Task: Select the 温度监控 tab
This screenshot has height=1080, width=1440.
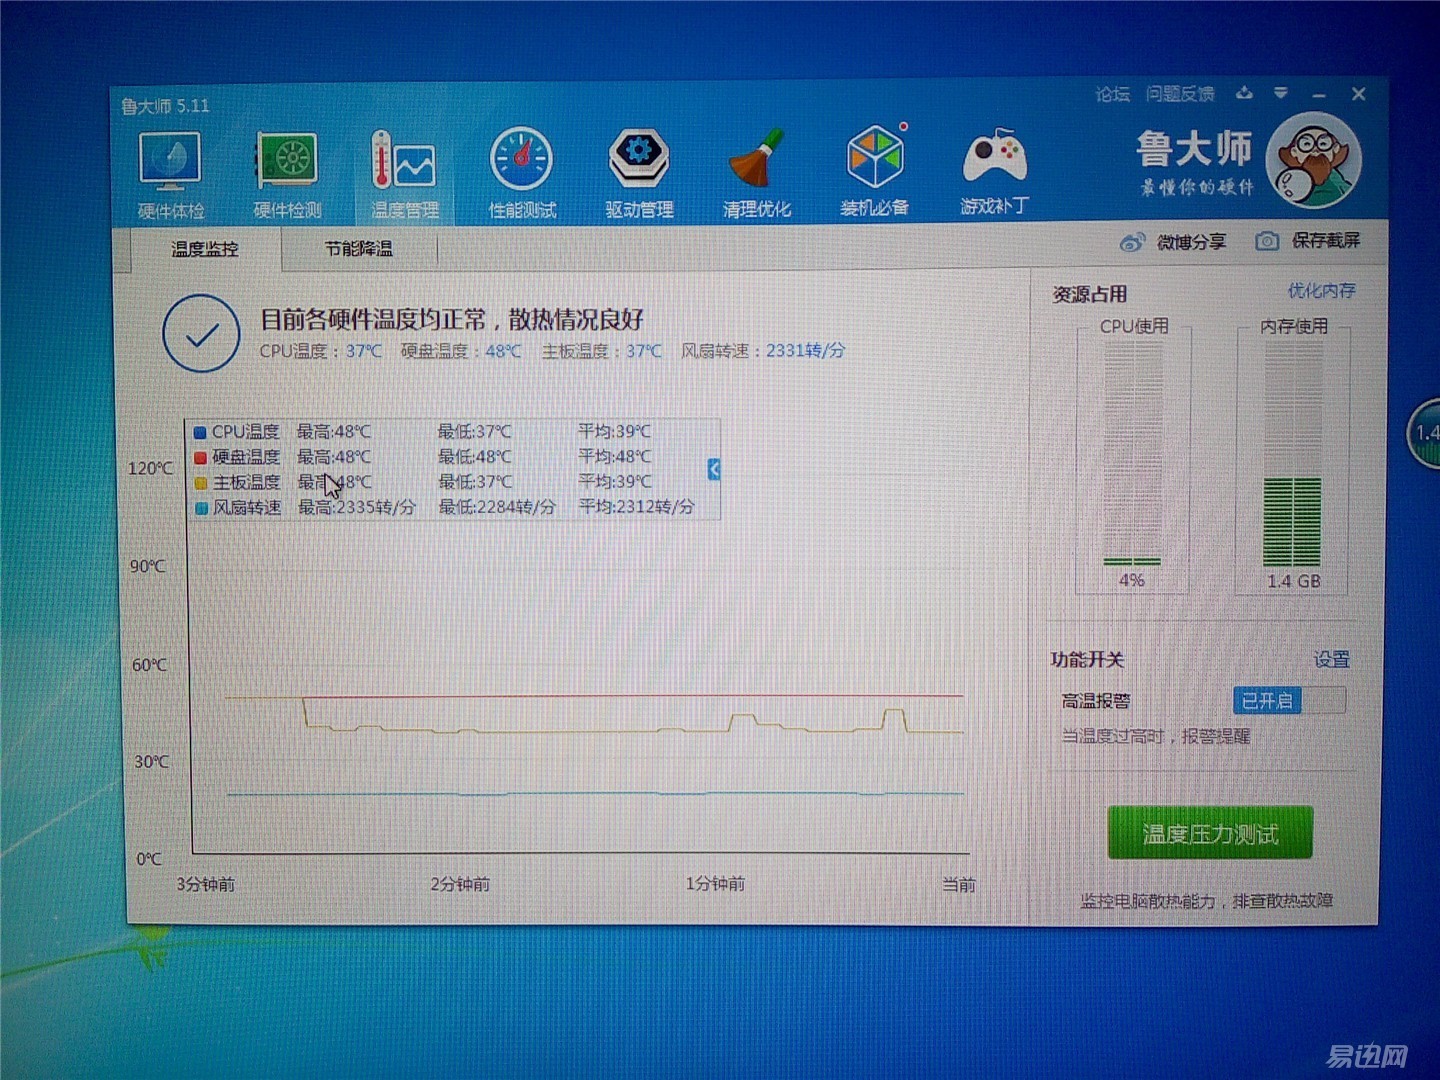Action: [x=205, y=249]
